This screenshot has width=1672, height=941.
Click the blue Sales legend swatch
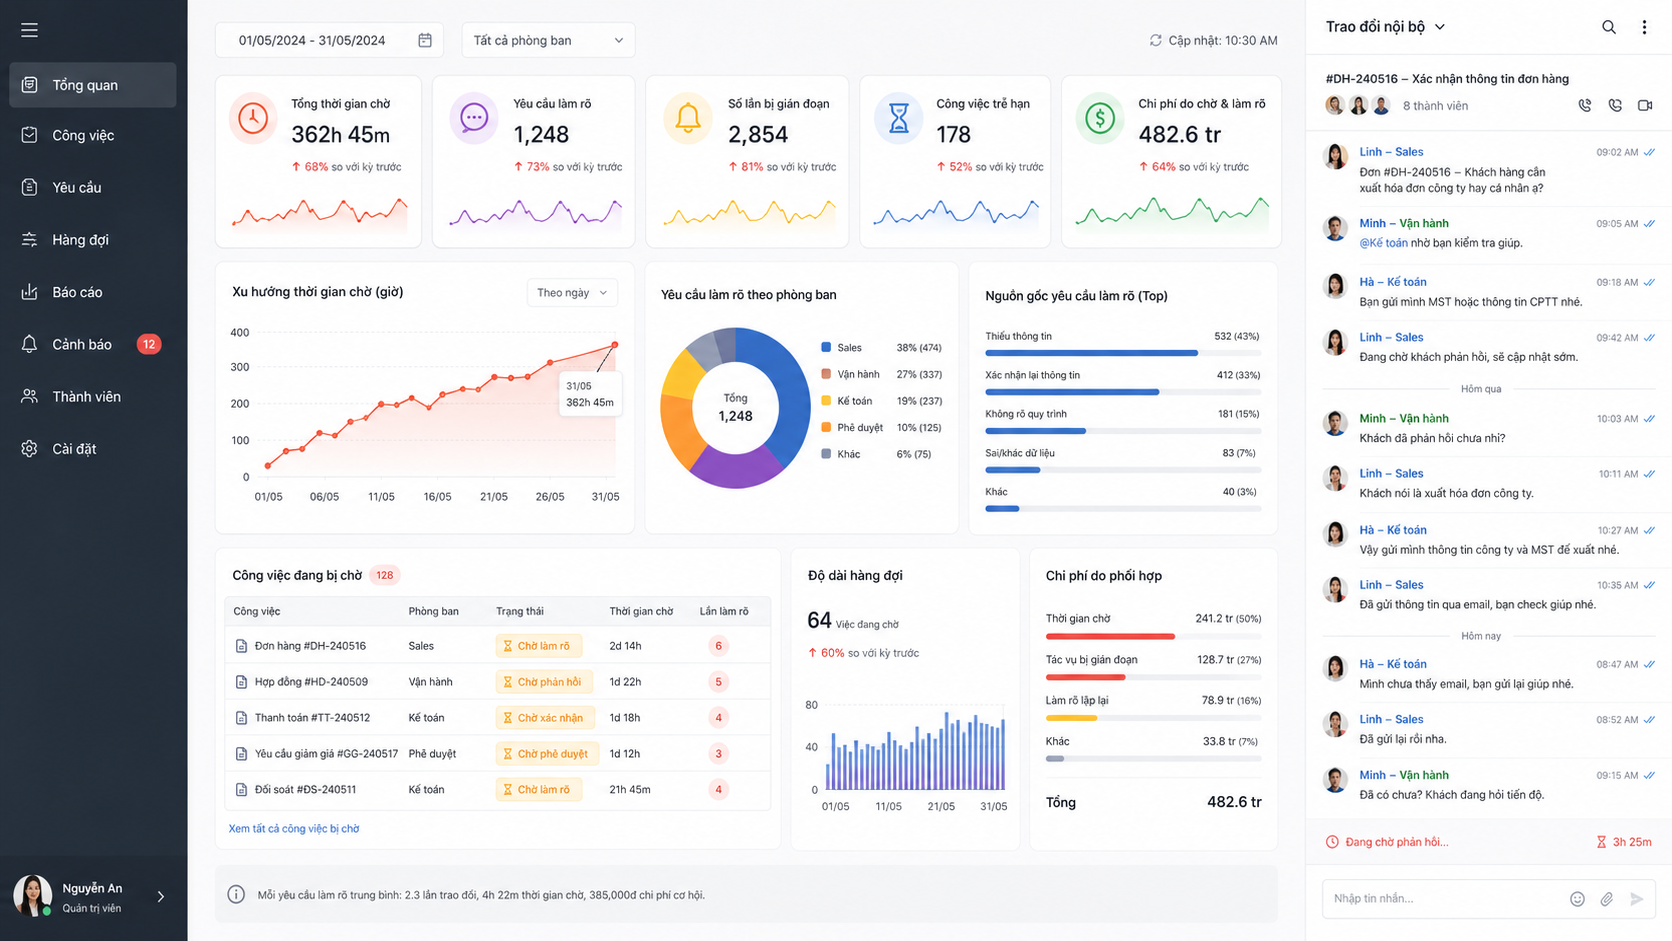826,347
